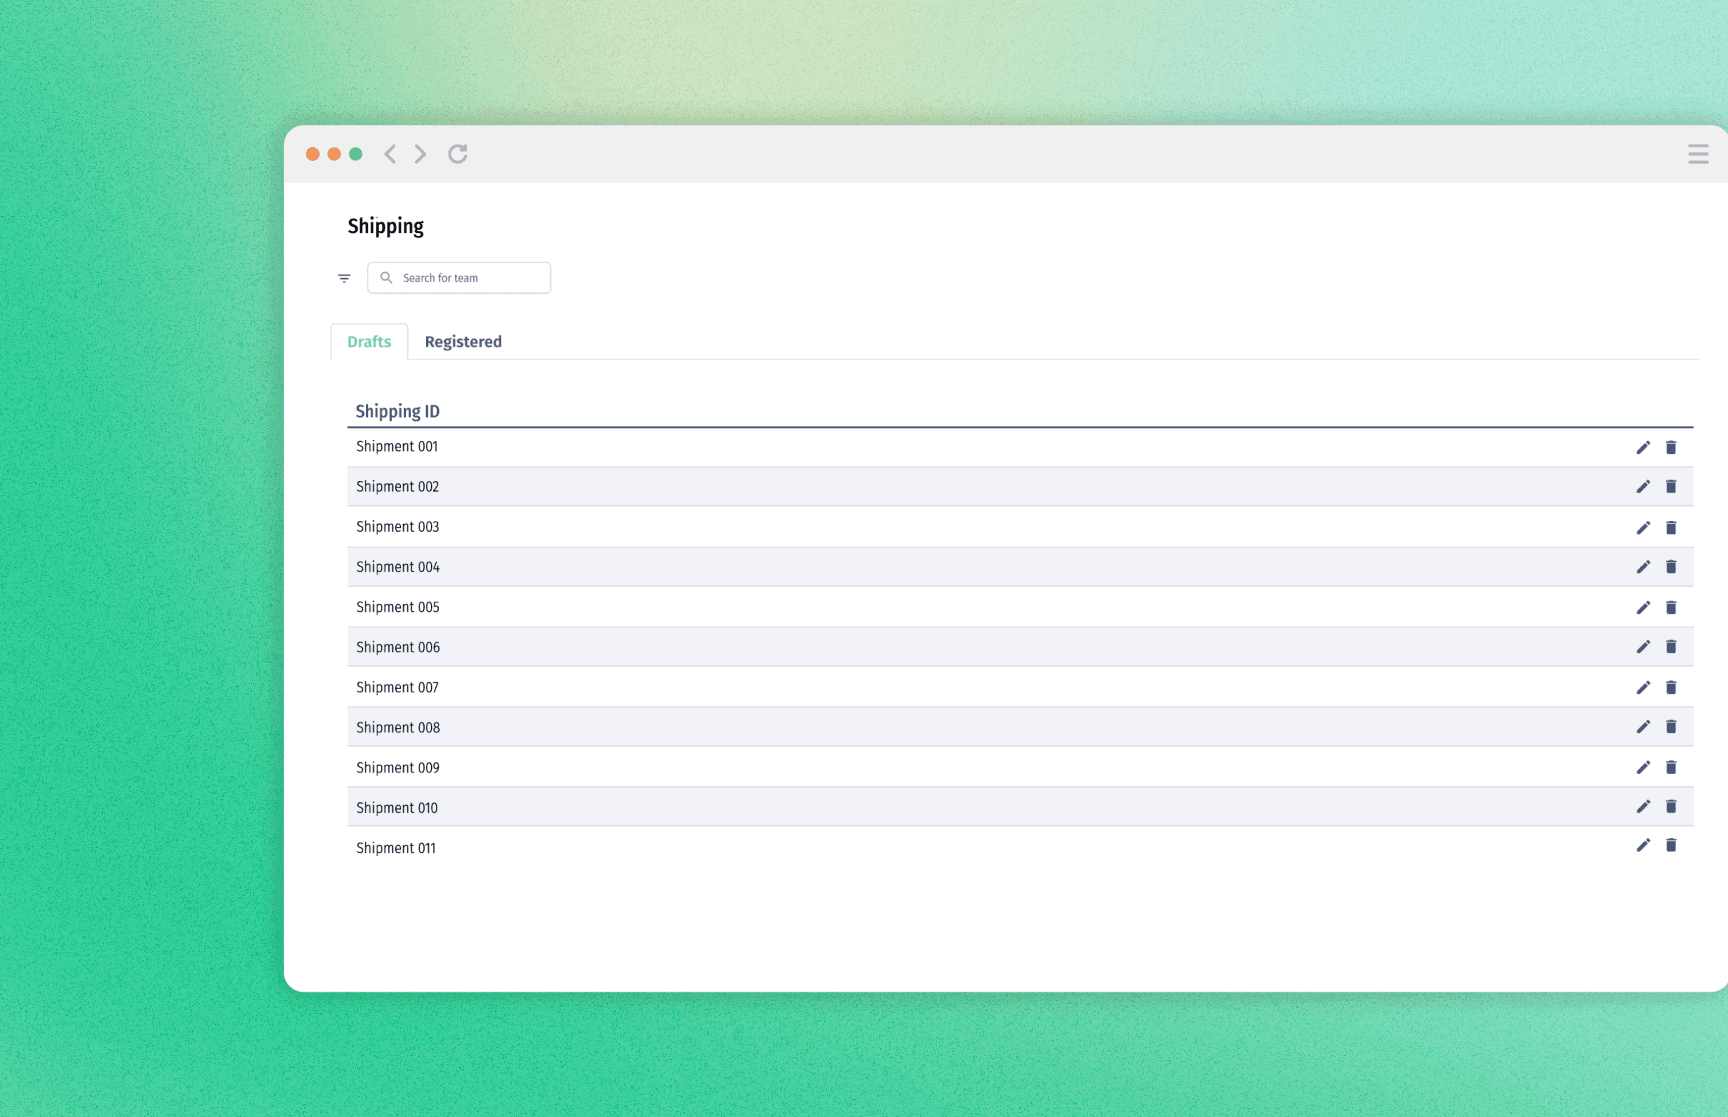1728x1117 pixels.
Task: Edit Shipment 007 with pencil icon
Action: (x=1643, y=687)
